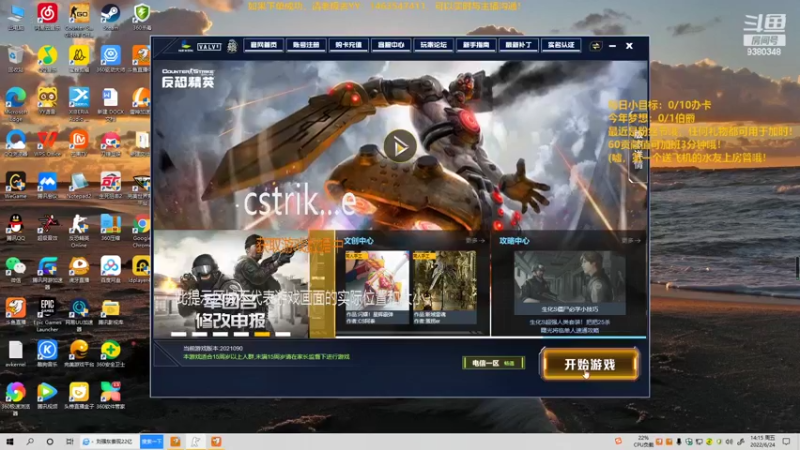This screenshot has width=800, height=450.
Task: Open Task View from taskbar
Action: pos(69,441)
